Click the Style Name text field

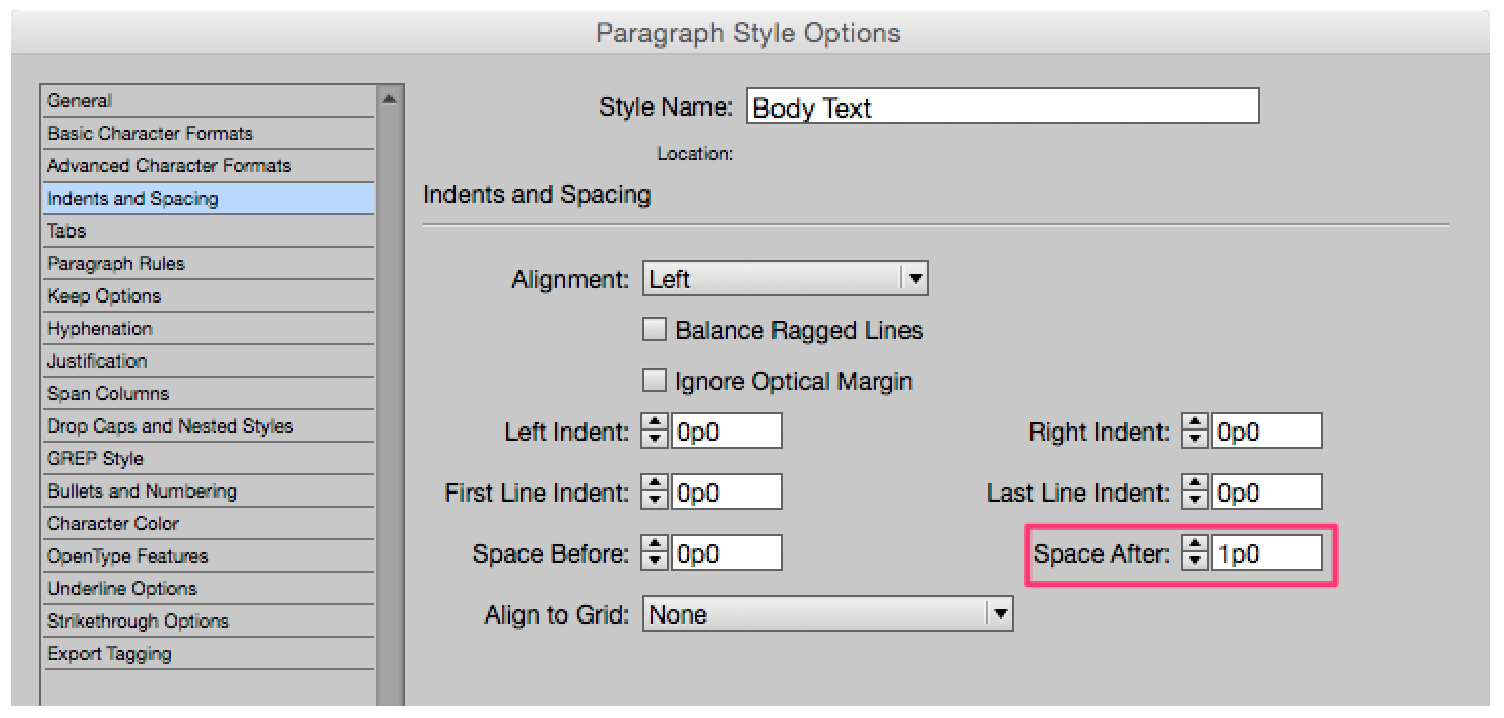[1002, 107]
